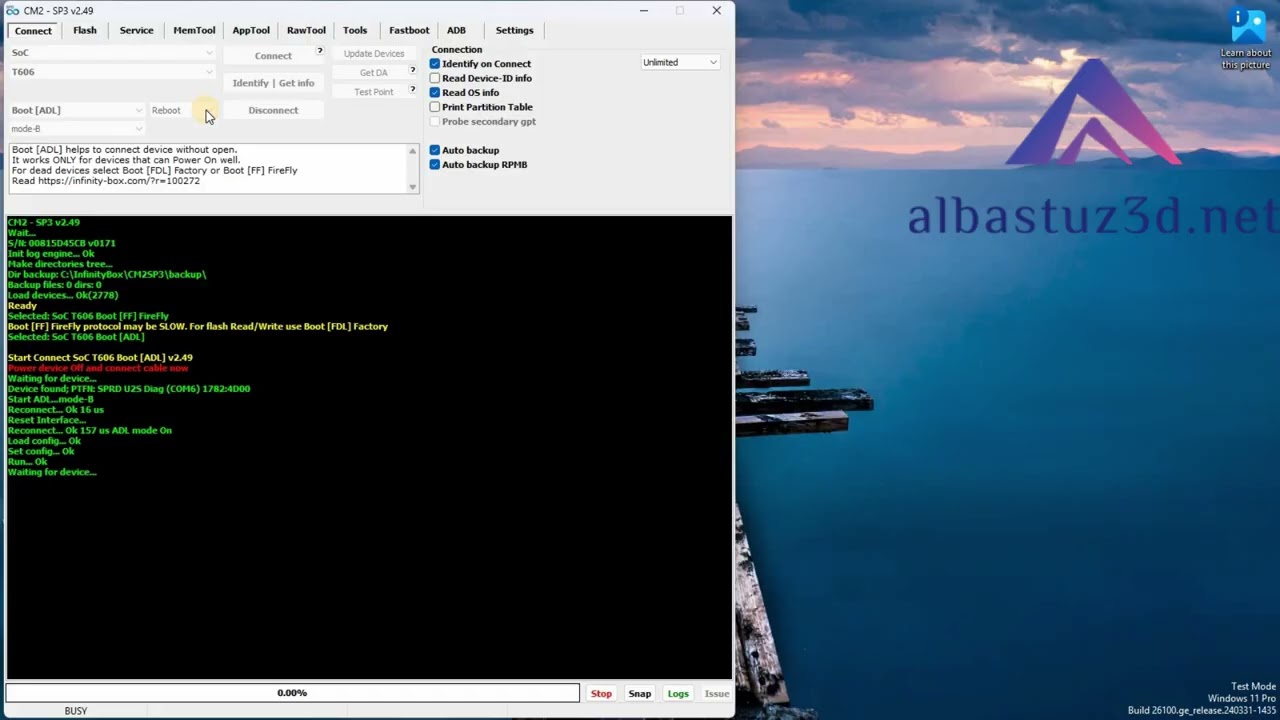Go to the Tools tab
Screen dimensions: 1280x720
click(355, 30)
